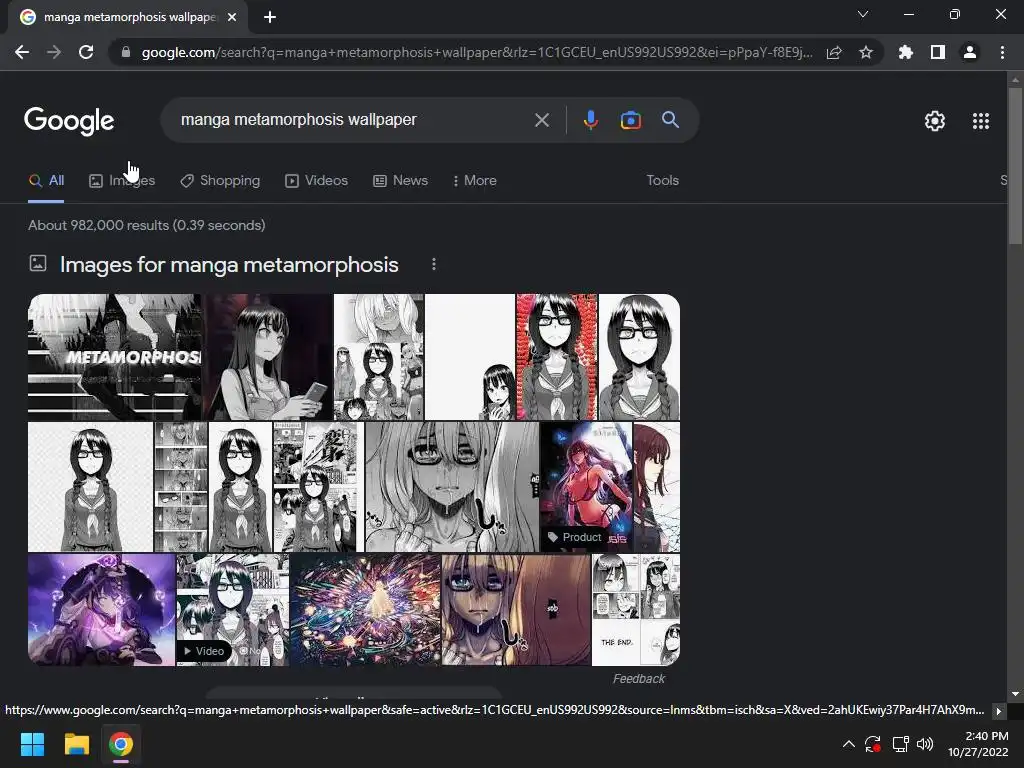Reload the current page
The image size is (1024, 768).
[86, 52]
